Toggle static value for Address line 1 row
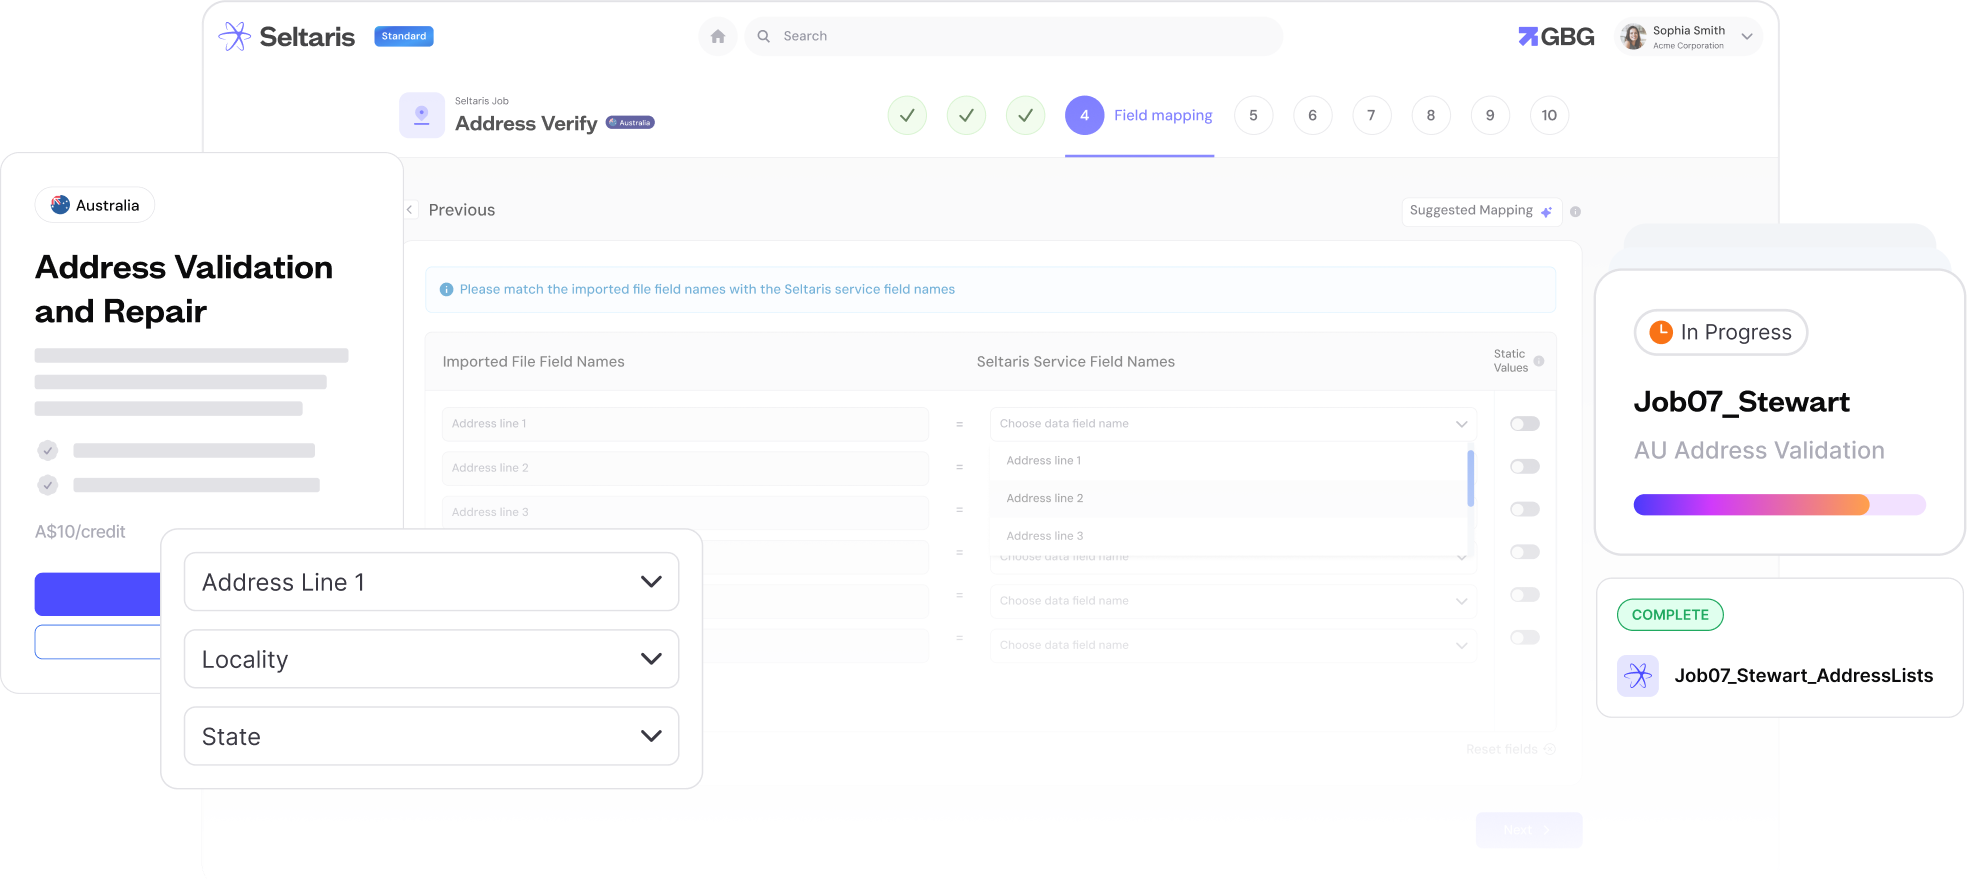 coord(1525,424)
